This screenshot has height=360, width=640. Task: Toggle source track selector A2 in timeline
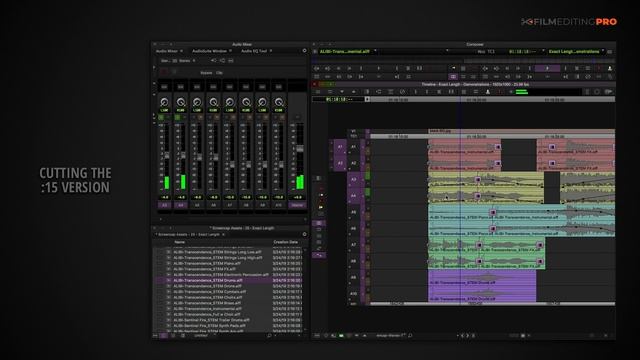tap(340, 163)
